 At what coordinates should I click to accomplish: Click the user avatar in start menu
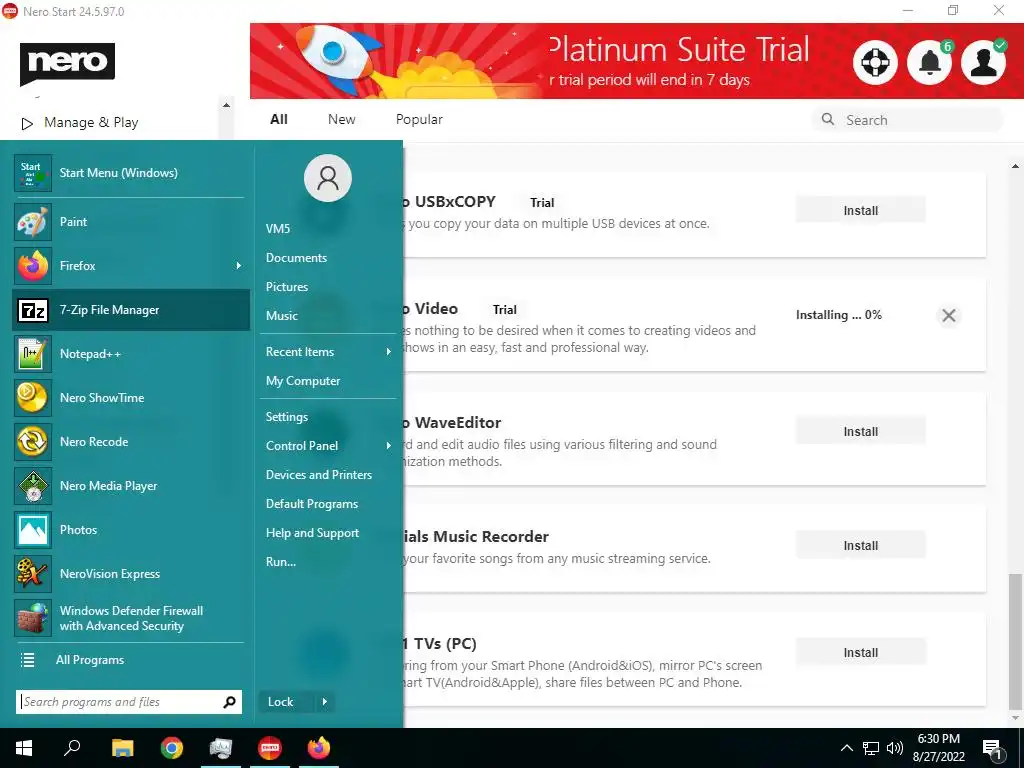tap(328, 178)
